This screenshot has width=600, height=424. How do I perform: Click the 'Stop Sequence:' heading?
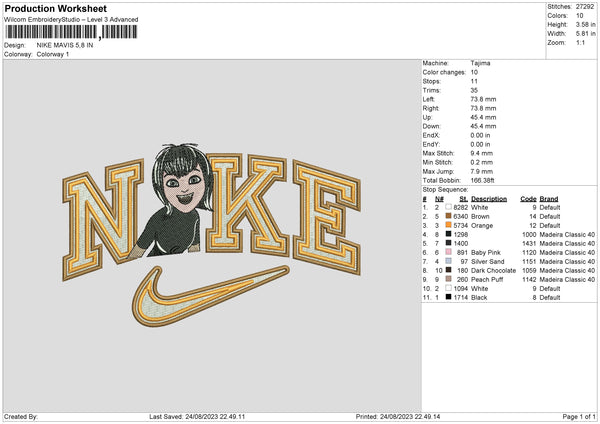[445, 190]
